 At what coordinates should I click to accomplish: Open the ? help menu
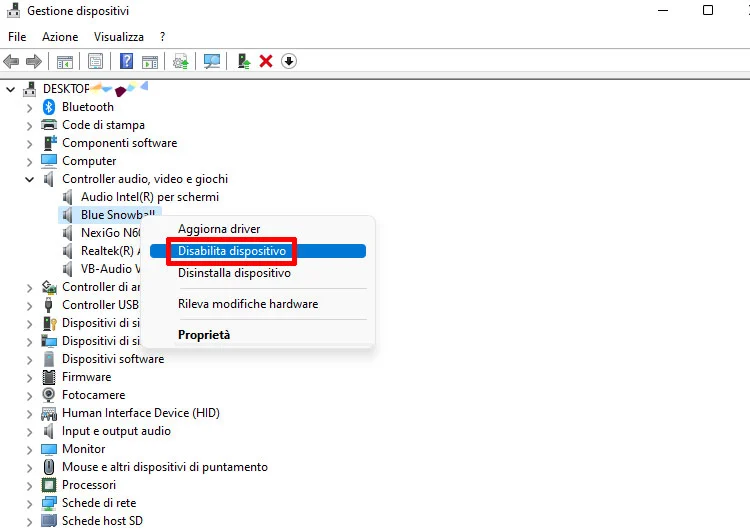click(x=163, y=37)
